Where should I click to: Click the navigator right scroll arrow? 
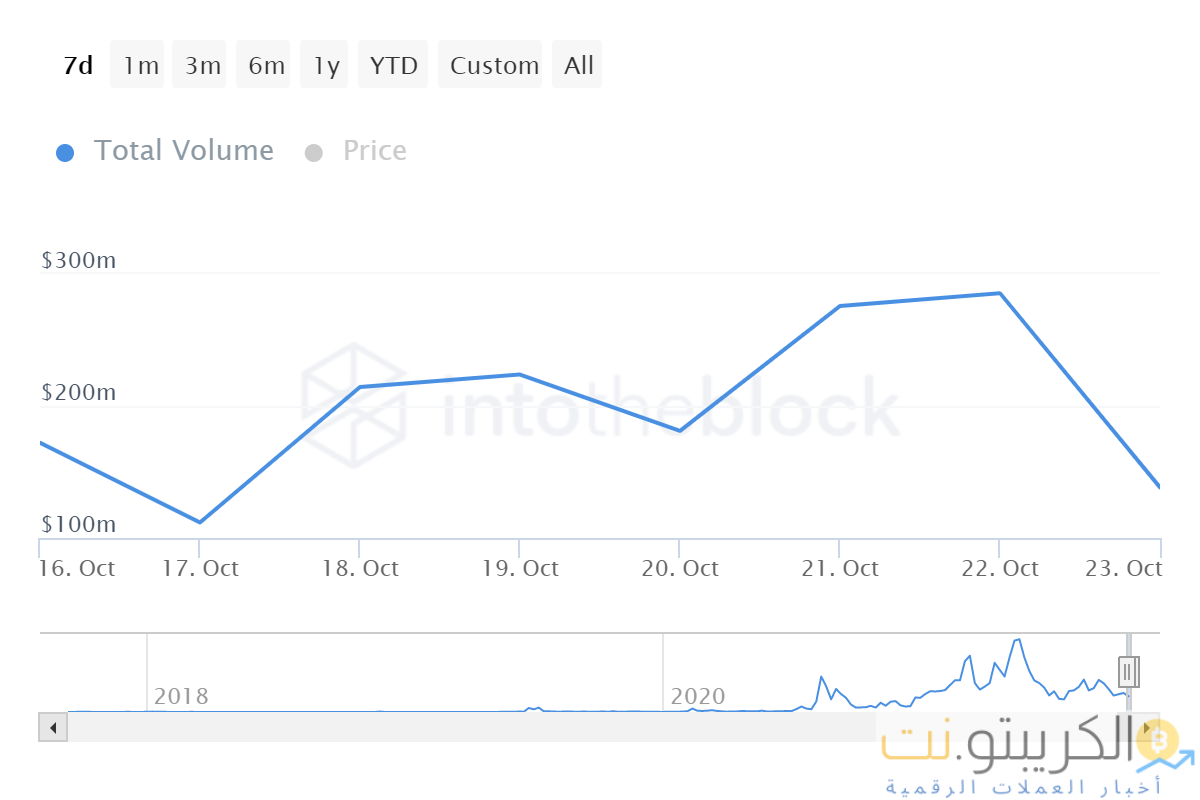coord(1147,727)
